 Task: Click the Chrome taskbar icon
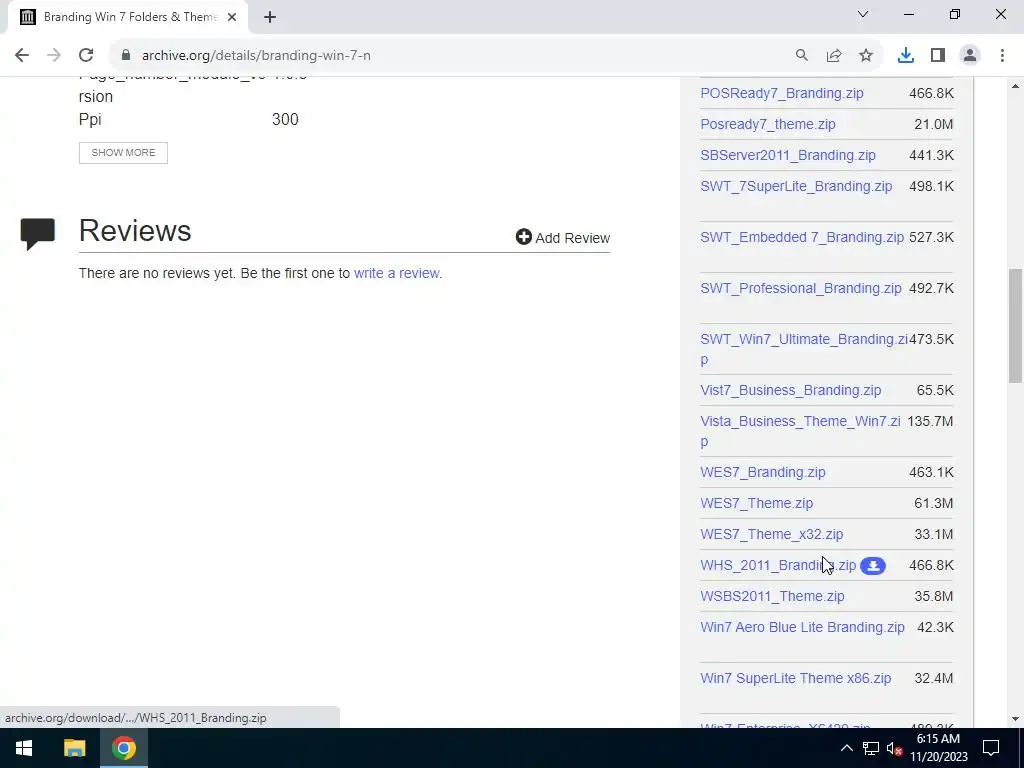[x=123, y=748]
